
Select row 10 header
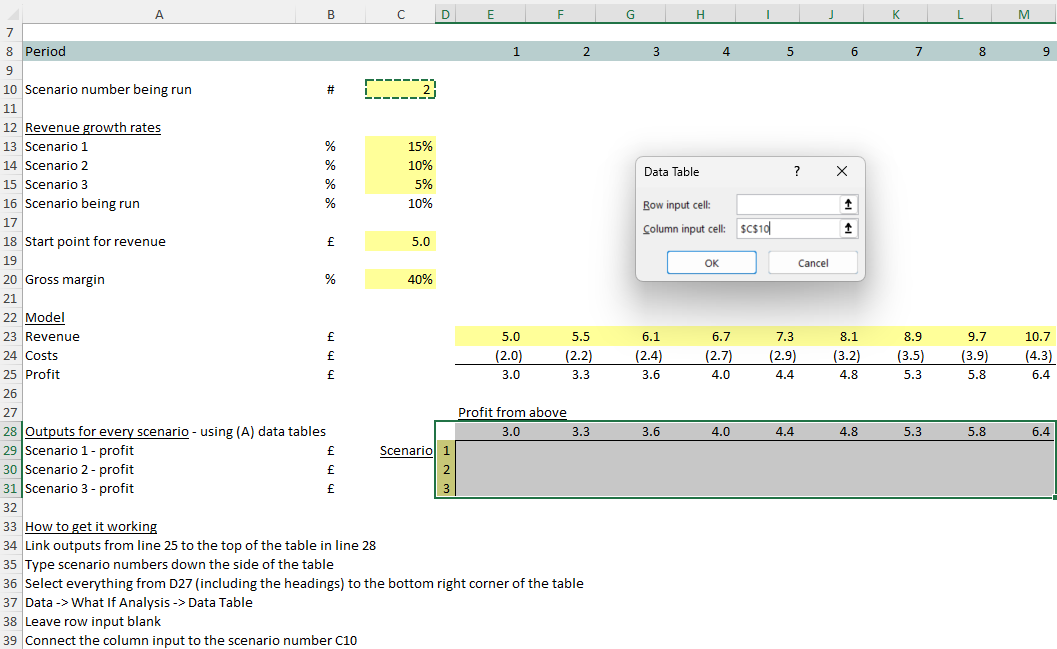coord(10,90)
